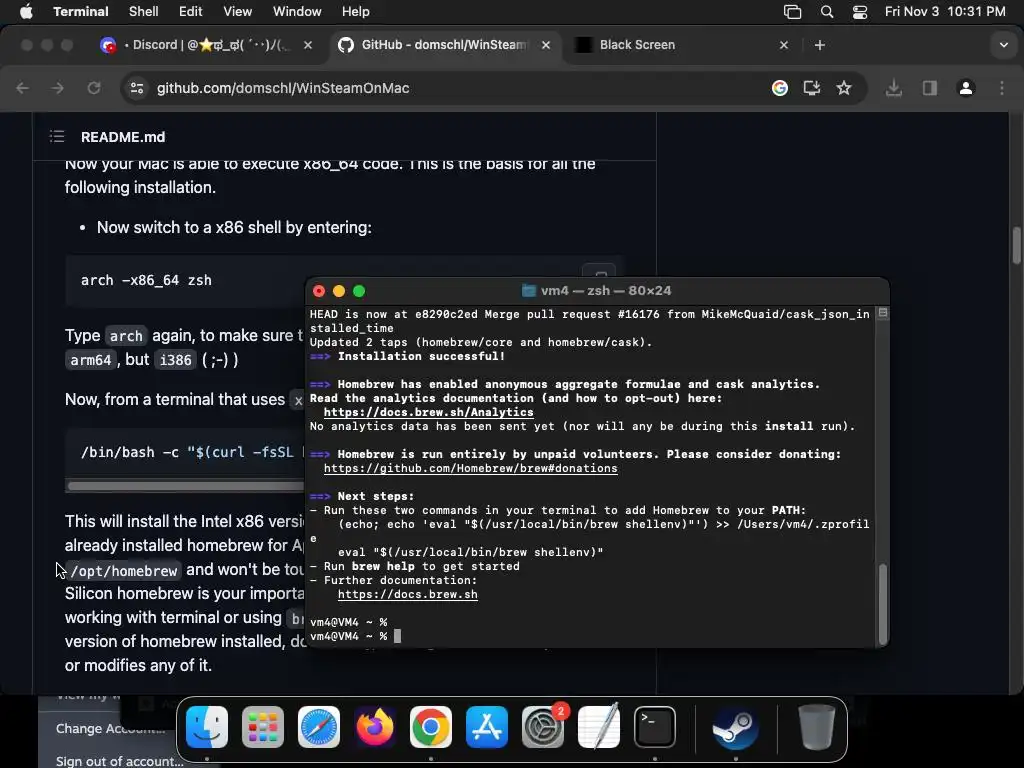Expand the tab search dropdown
1024x768 pixels.
click(1004, 45)
